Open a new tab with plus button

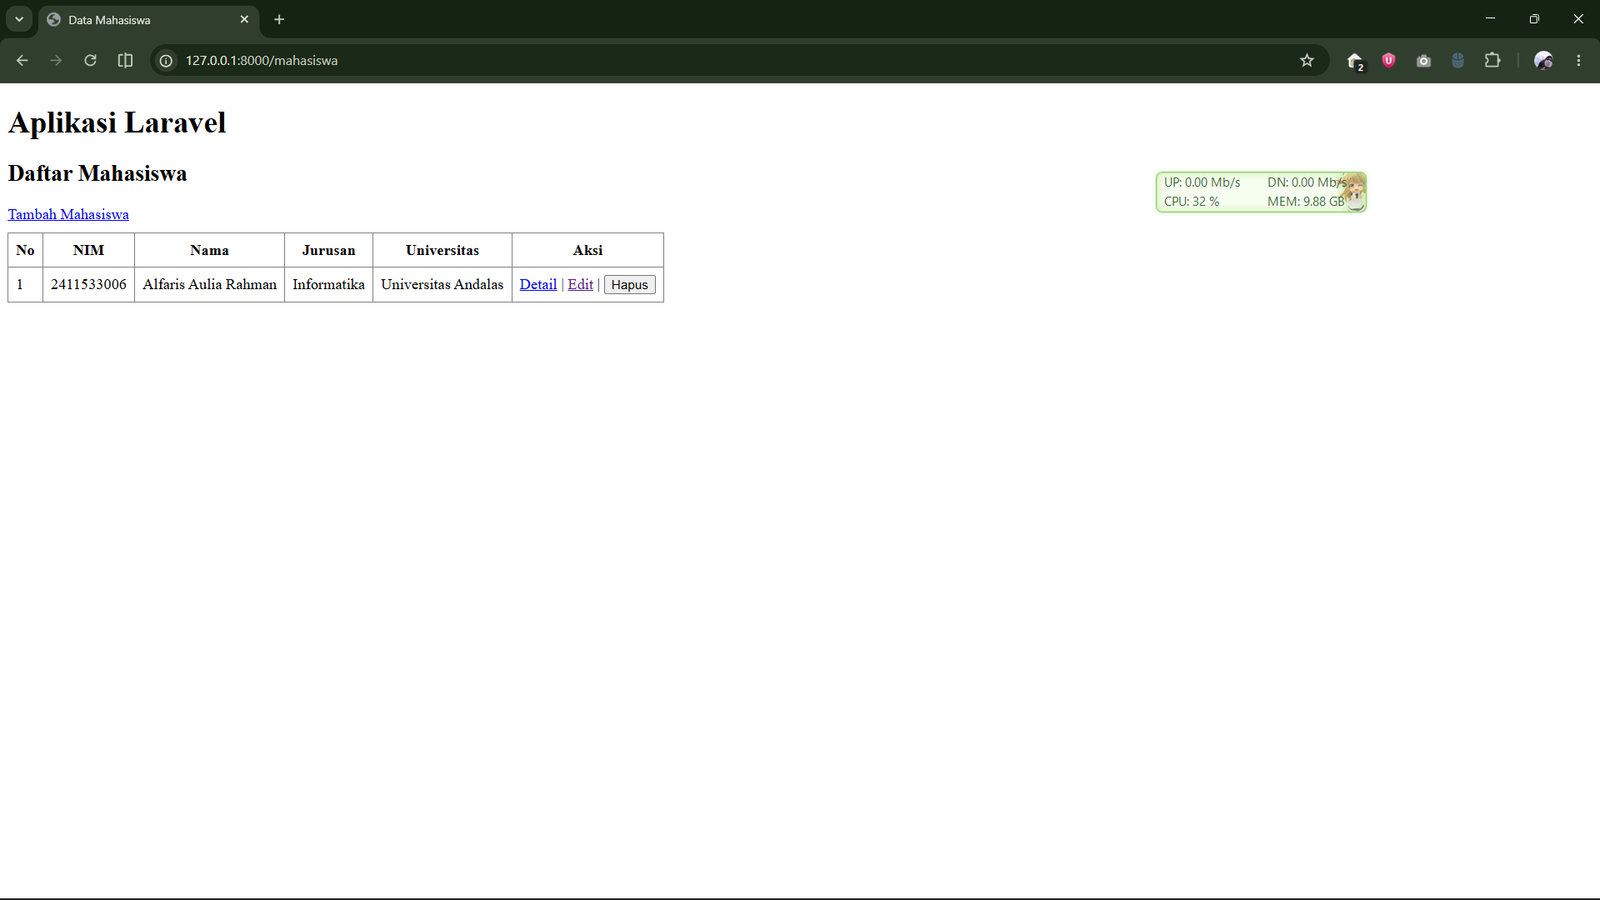point(279,19)
